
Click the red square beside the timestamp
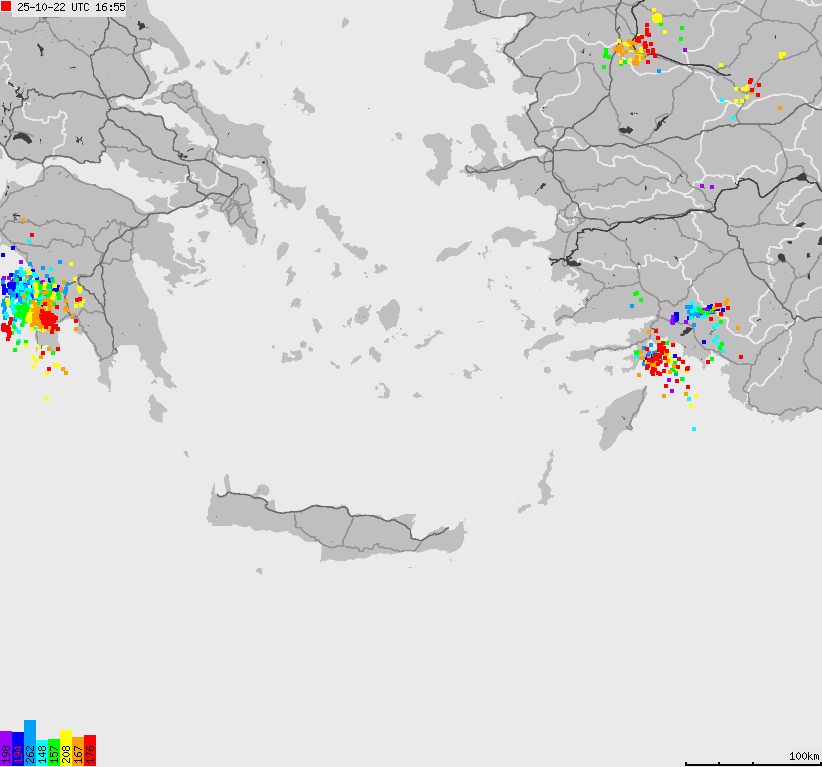point(6,6)
